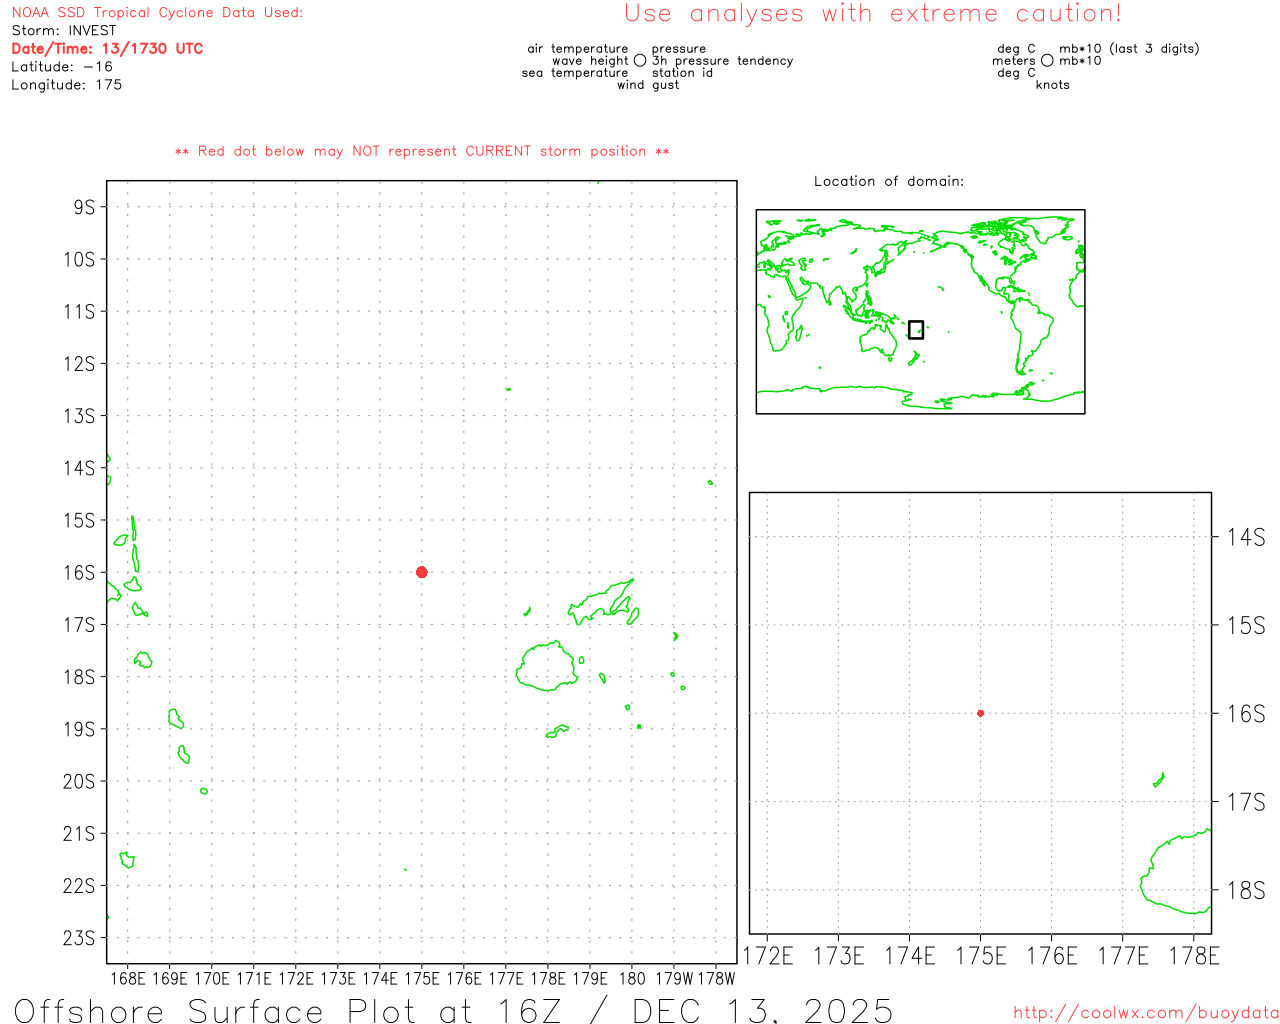Click the units legend circle near 'meters'

point(1047,61)
